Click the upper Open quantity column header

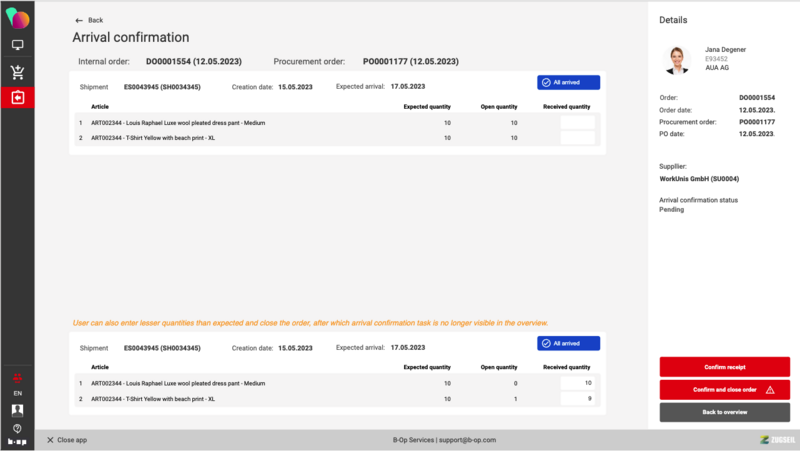point(498,107)
